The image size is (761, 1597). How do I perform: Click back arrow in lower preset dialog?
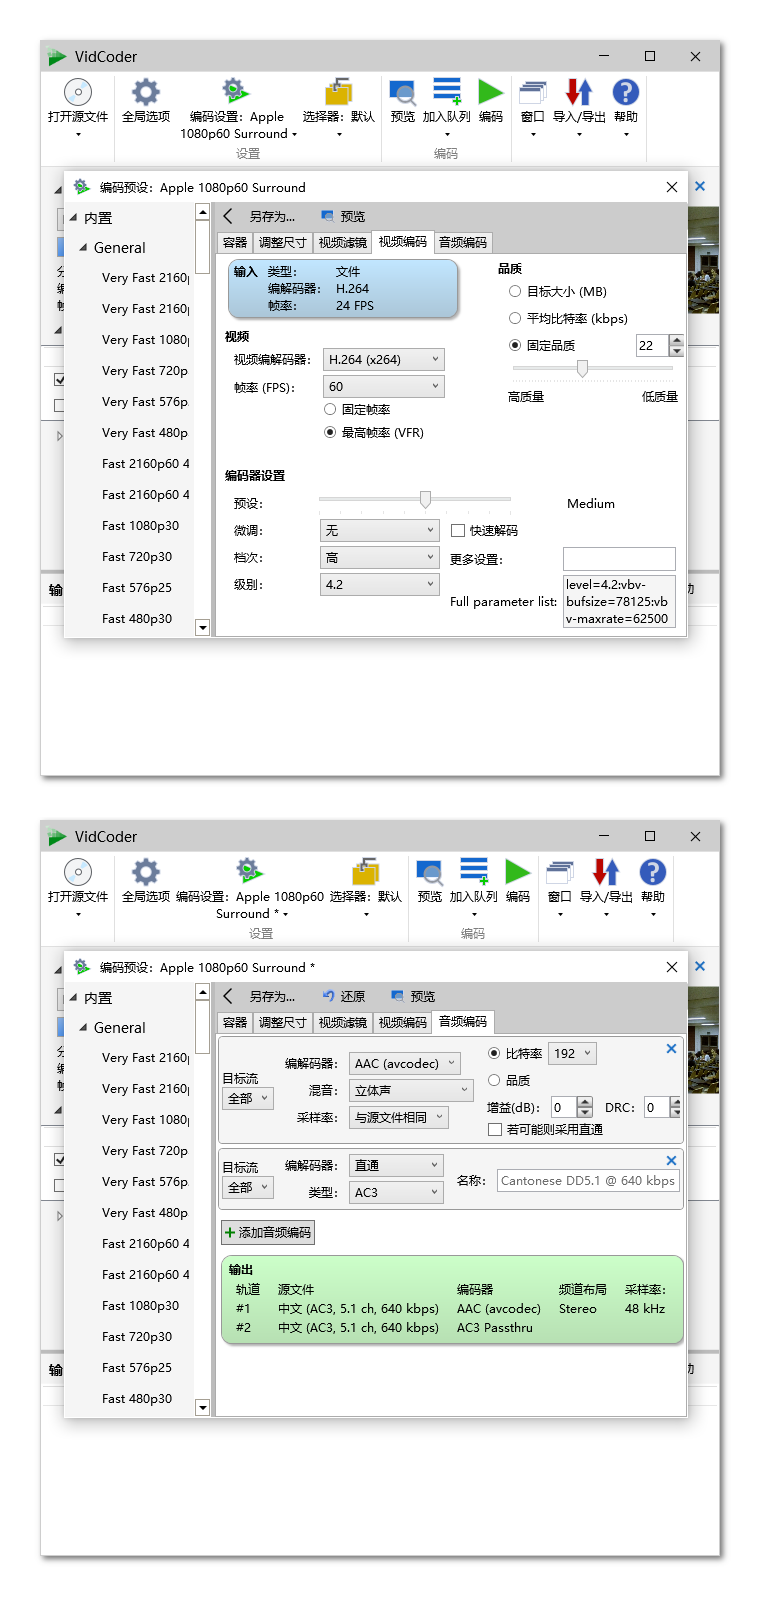point(228,996)
